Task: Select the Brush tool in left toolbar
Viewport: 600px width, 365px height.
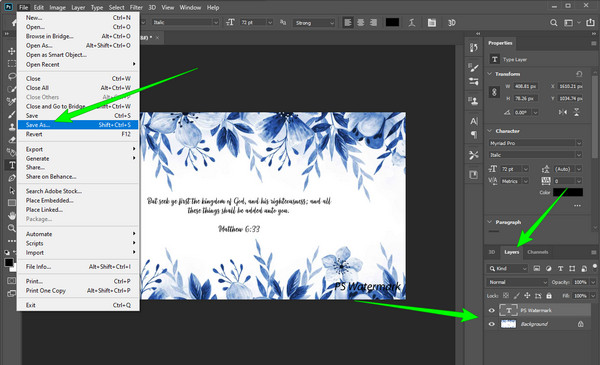Action: point(11,114)
